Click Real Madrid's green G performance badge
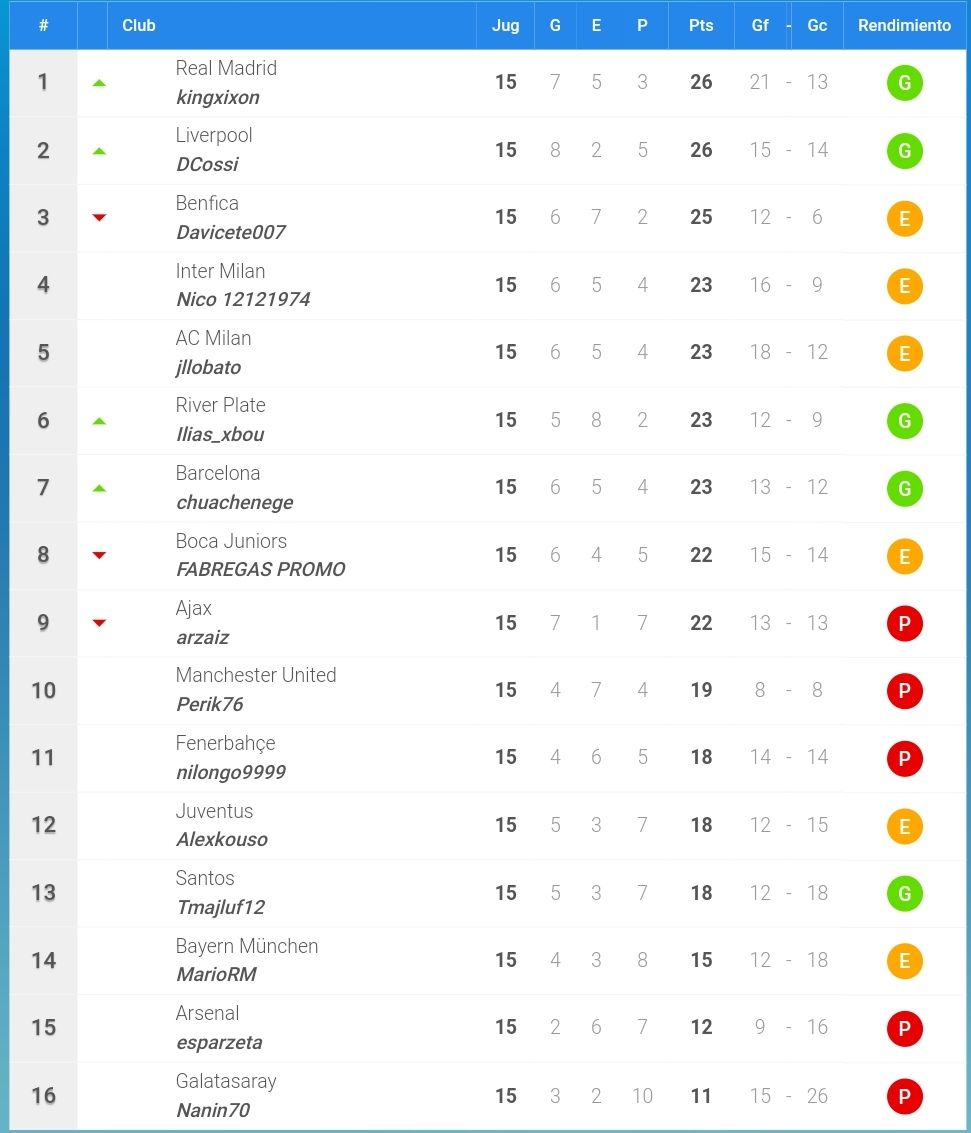 [x=905, y=83]
